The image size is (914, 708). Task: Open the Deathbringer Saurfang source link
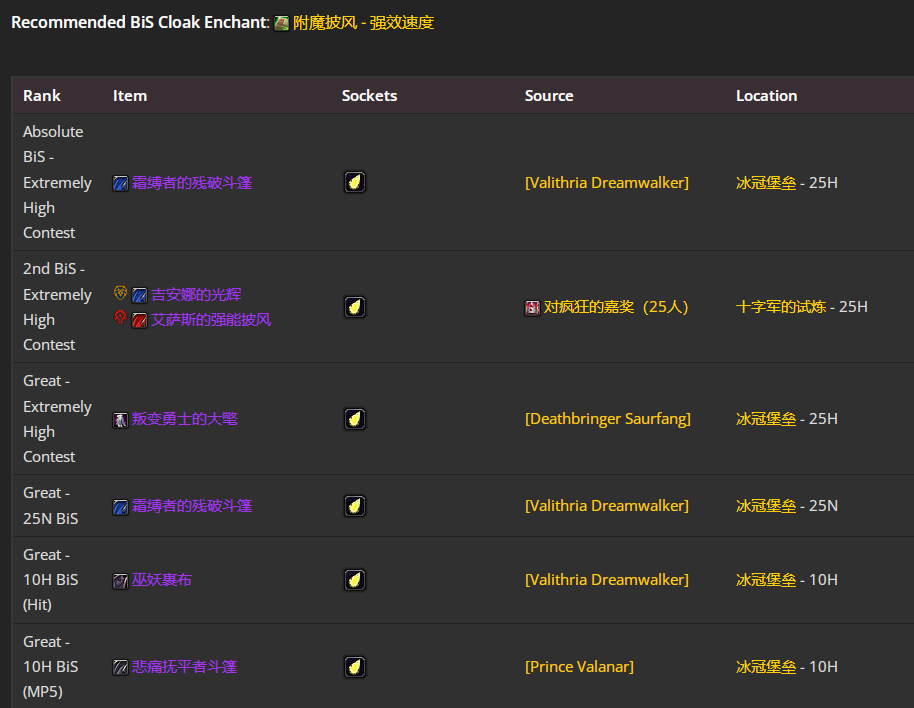607,419
